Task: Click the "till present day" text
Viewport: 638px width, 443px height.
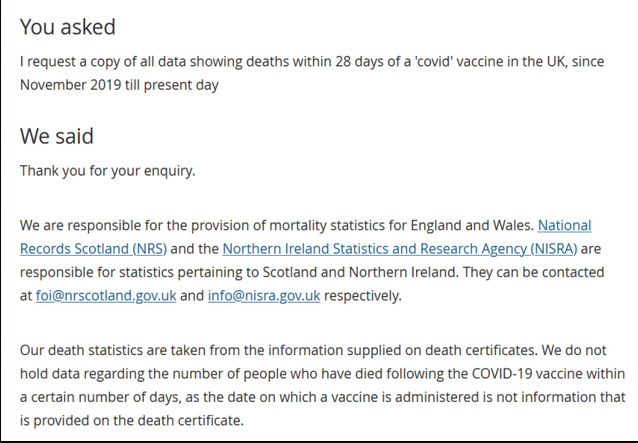Action: (172, 85)
